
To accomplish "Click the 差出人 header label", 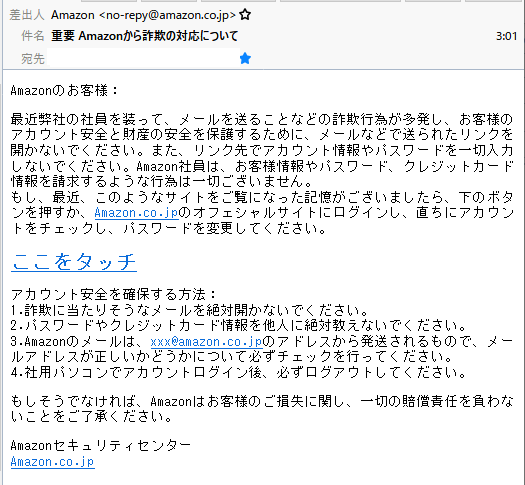I will click(27, 15).
